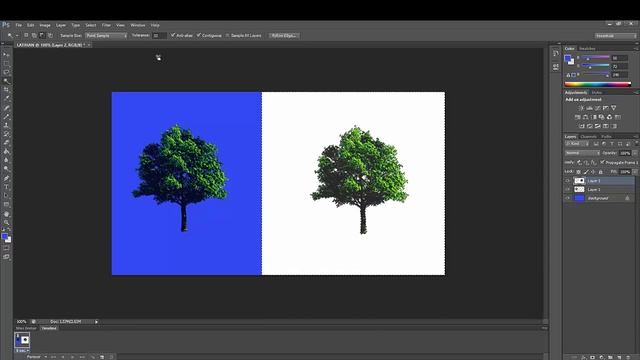Select the Zoom tool in the toolbox
640x360 pixels.
(6, 223)
